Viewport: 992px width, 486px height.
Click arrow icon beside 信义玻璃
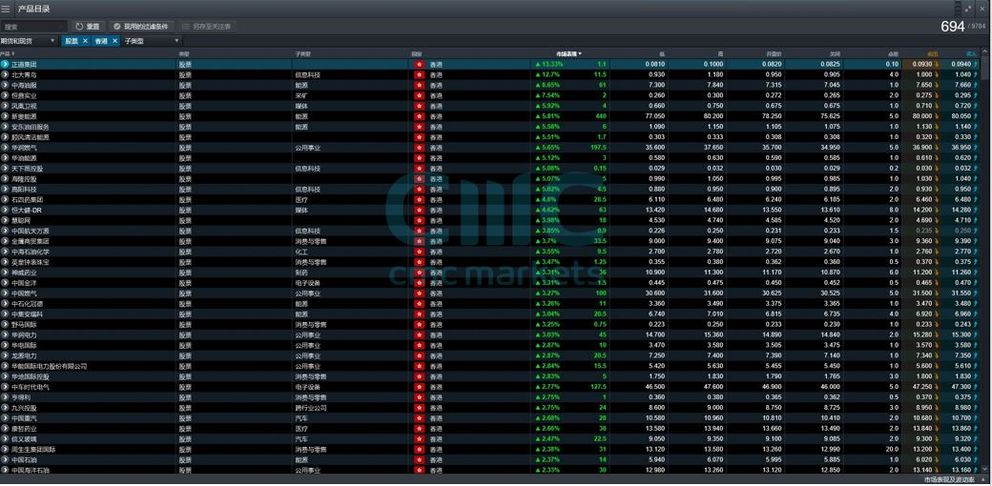pyautogui.click(x=5, y=439)
